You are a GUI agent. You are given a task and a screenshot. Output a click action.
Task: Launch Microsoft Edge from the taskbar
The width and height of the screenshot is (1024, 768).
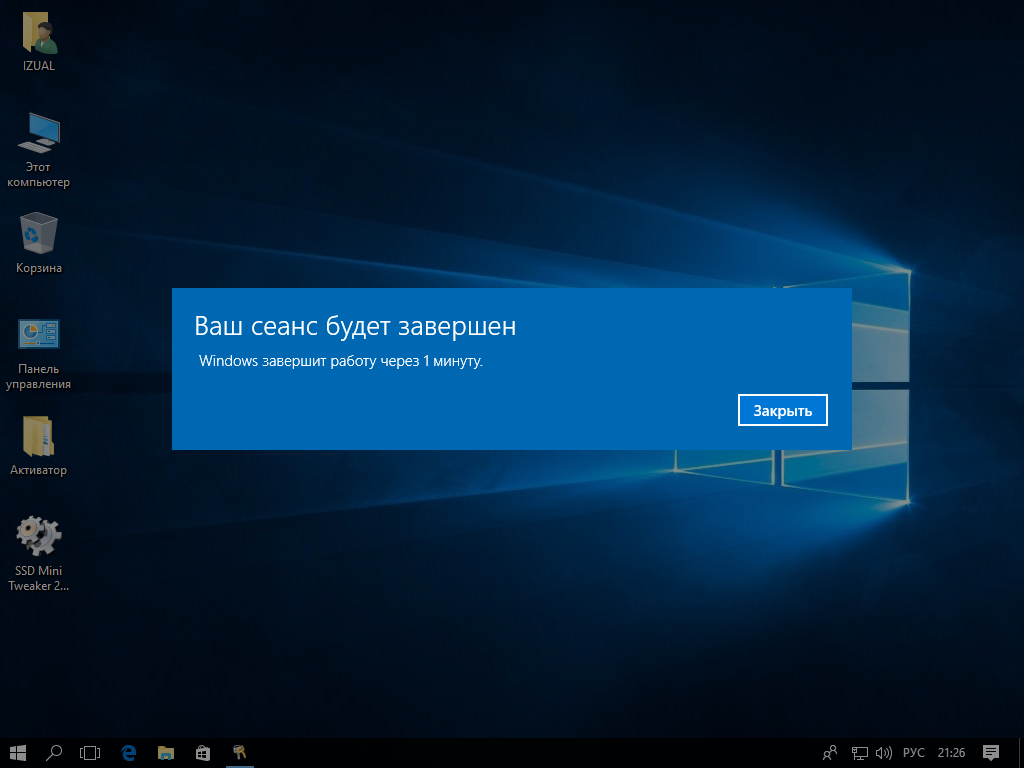[129, 752]
